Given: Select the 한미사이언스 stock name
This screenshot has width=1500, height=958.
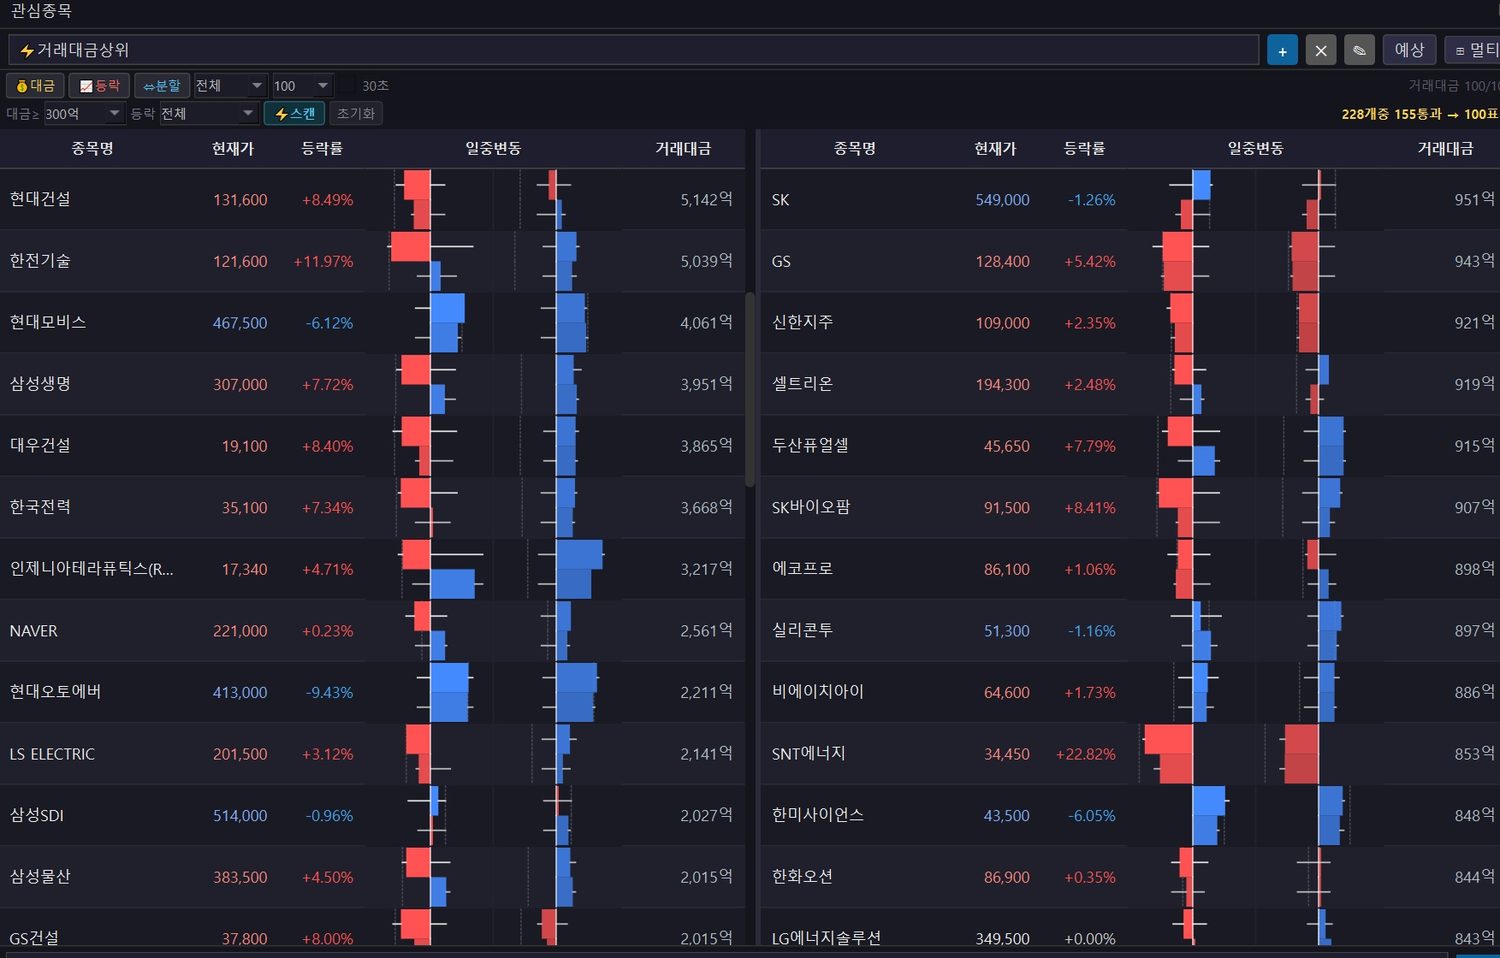Looking at the screenshot, I should tap(818, 815).
